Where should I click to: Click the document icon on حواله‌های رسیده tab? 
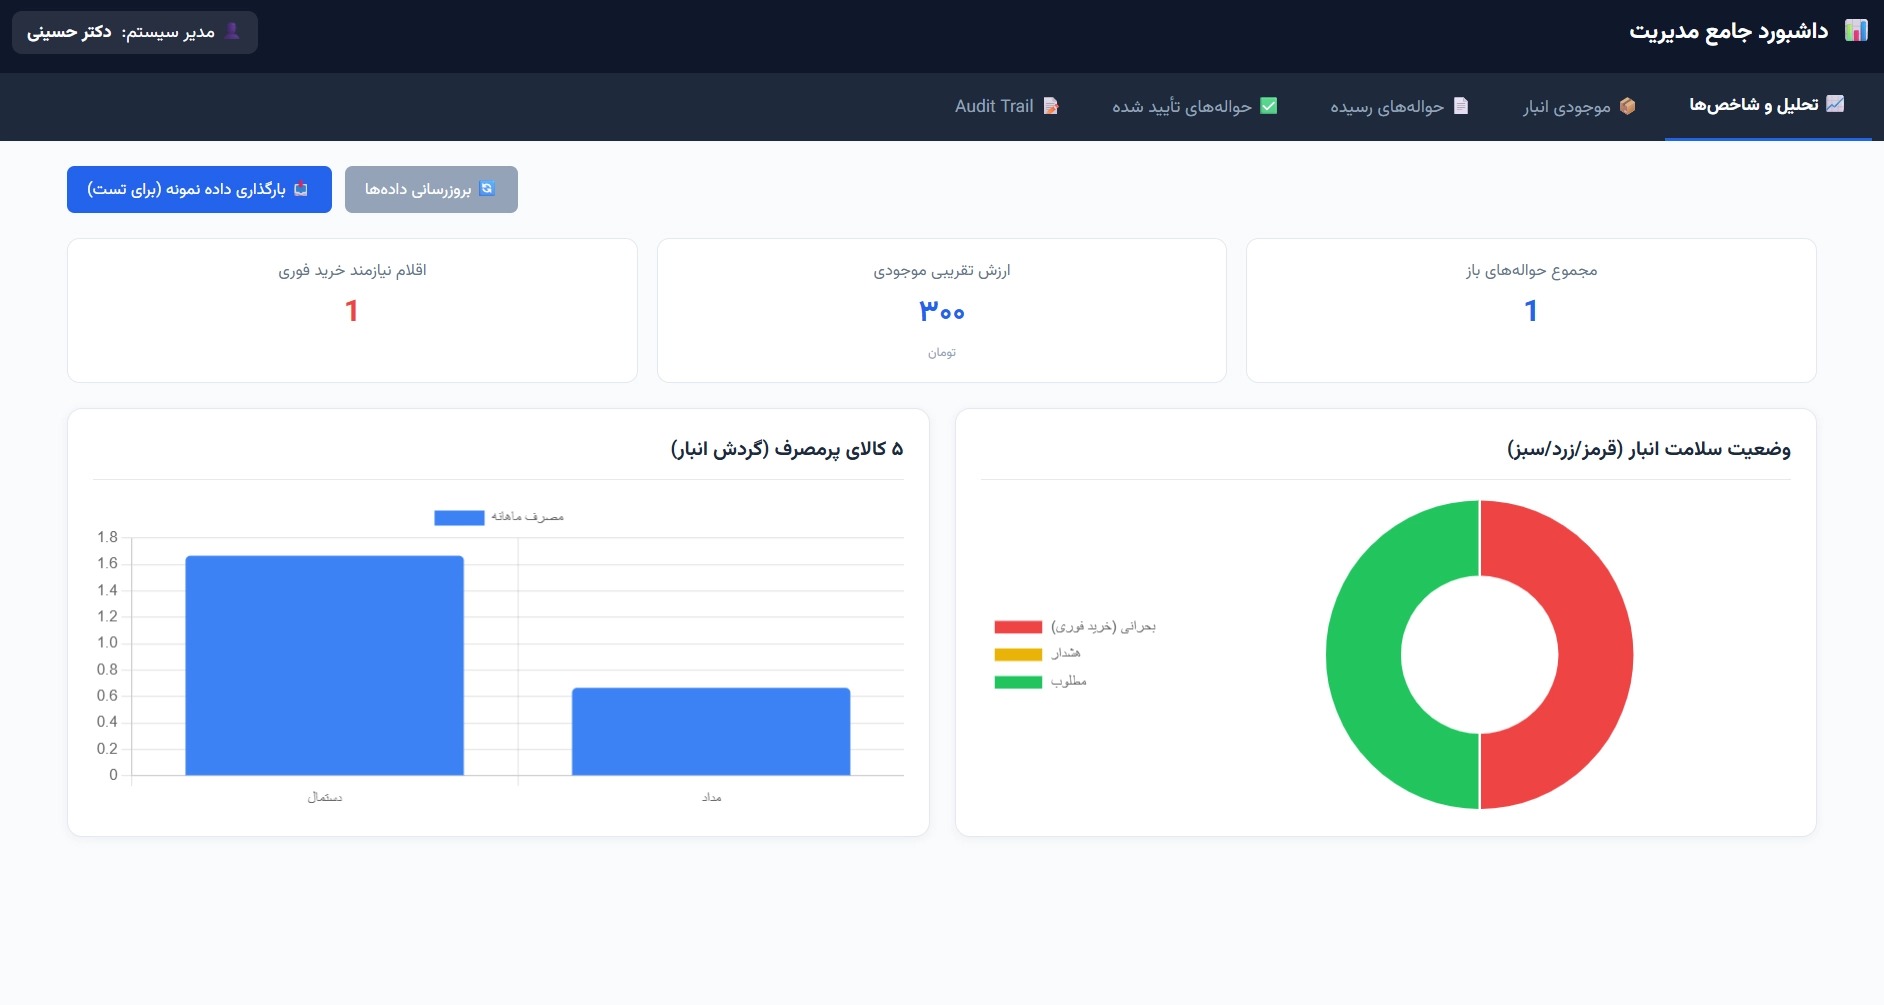[x=1461, y=106]
